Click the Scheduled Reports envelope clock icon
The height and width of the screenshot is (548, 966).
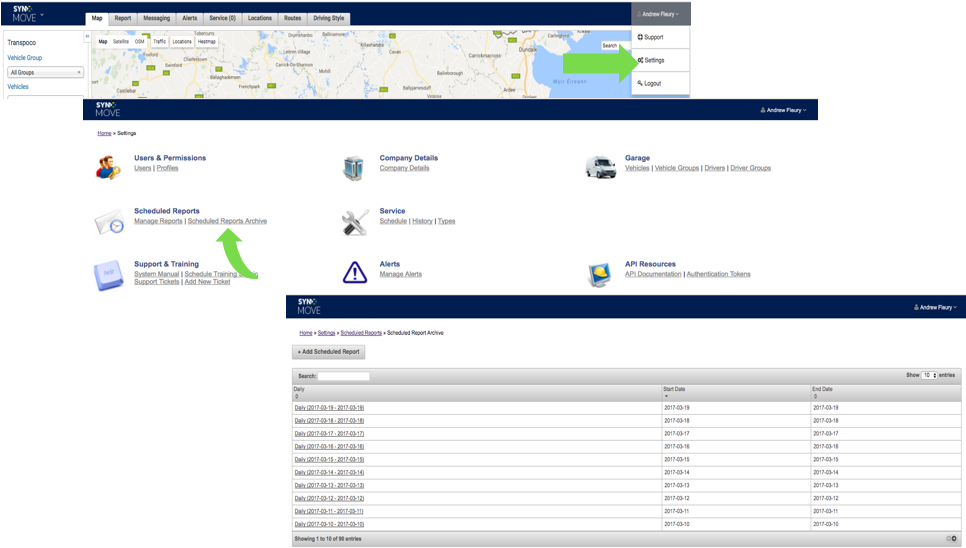click(x=109, y=222)
